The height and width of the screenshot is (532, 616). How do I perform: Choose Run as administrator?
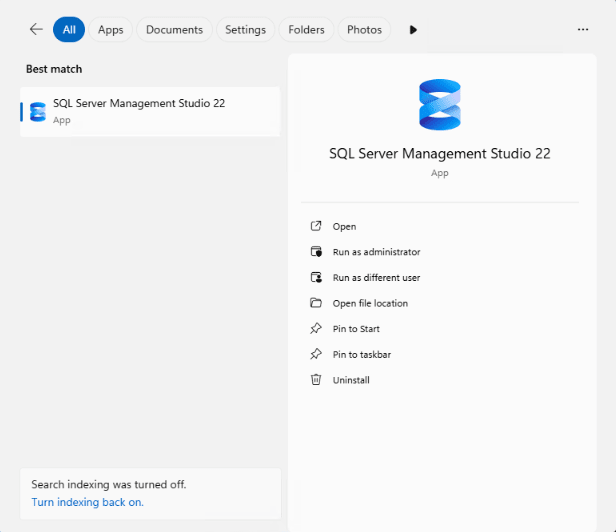pyautogui.click(x=376, y=252)
